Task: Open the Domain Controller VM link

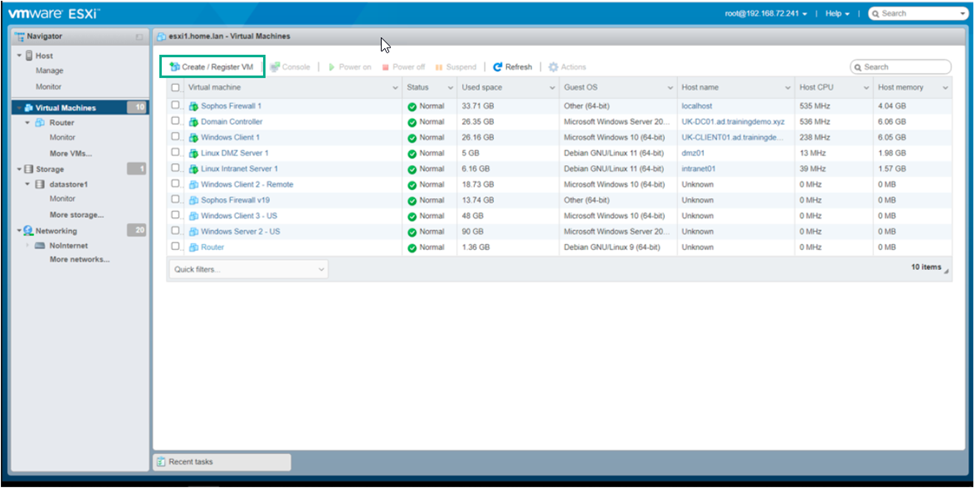Action: click(231, 122)
